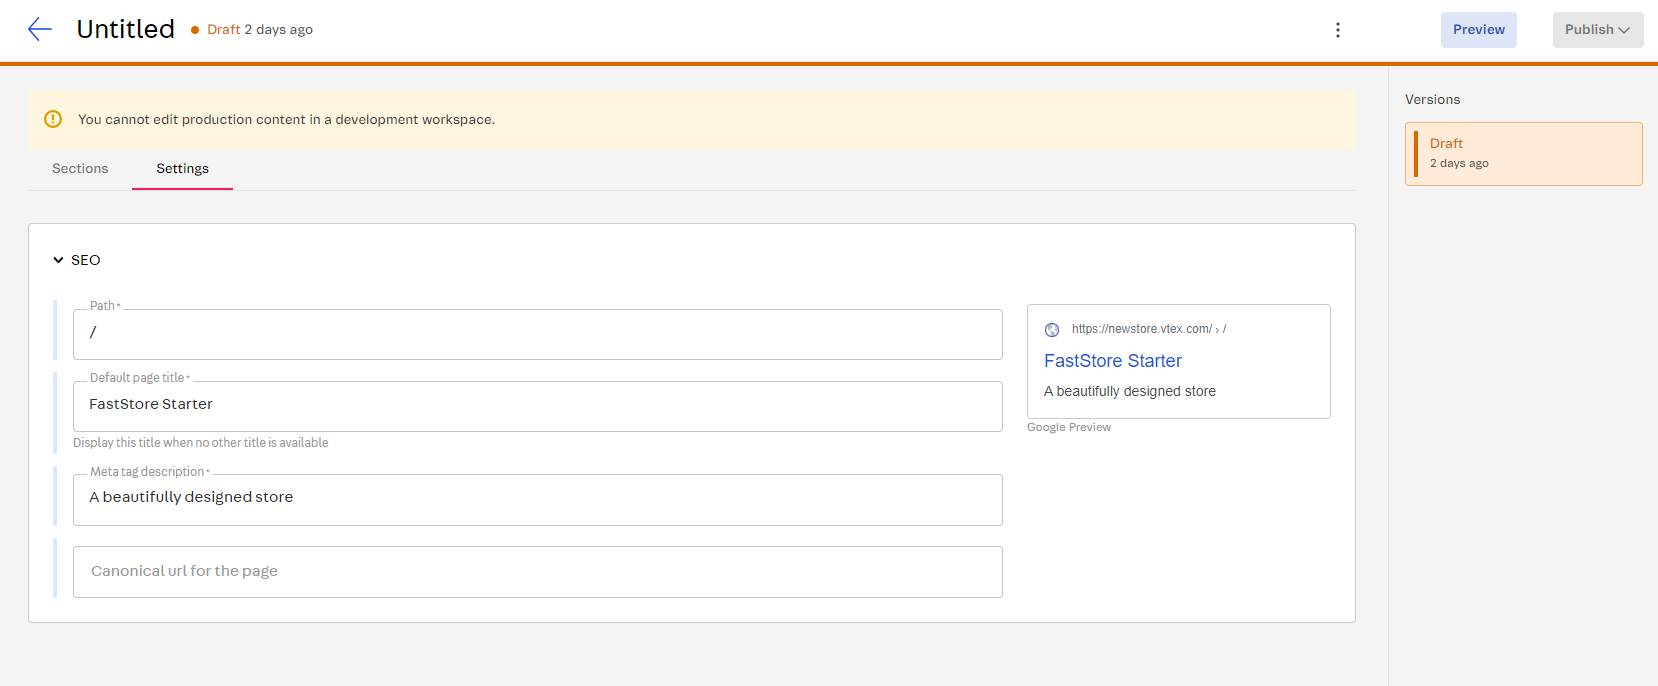
Task: Click the Google Preview caption
Action: click(1069, 427)
